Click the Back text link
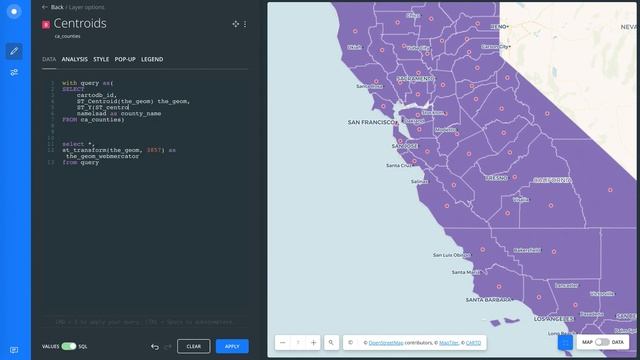640x360 pixels. pyautogui.click(x=57, y=7)
